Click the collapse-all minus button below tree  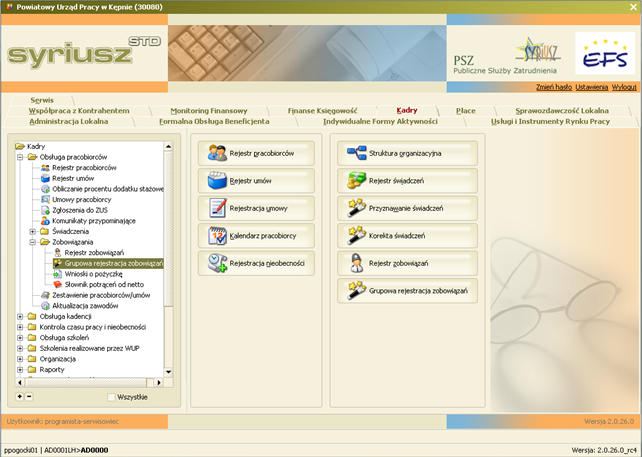29,396
